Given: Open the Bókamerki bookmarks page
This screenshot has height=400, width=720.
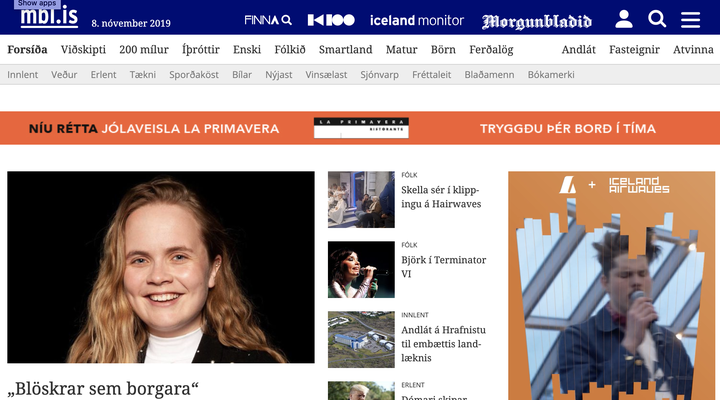Looking at the screenshot, I should 551,74.
